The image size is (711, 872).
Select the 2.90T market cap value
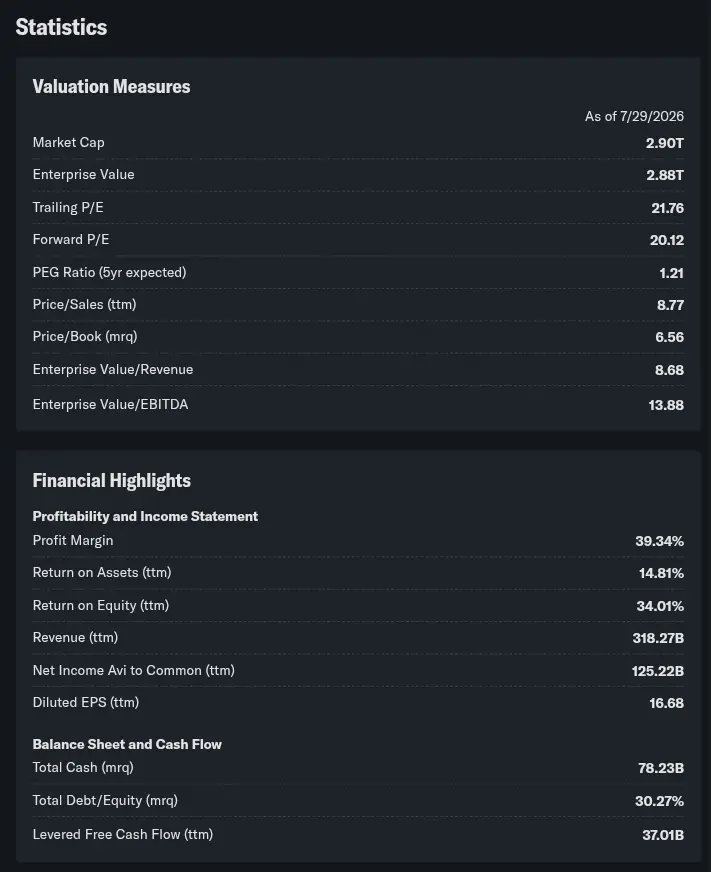point(664,143)
